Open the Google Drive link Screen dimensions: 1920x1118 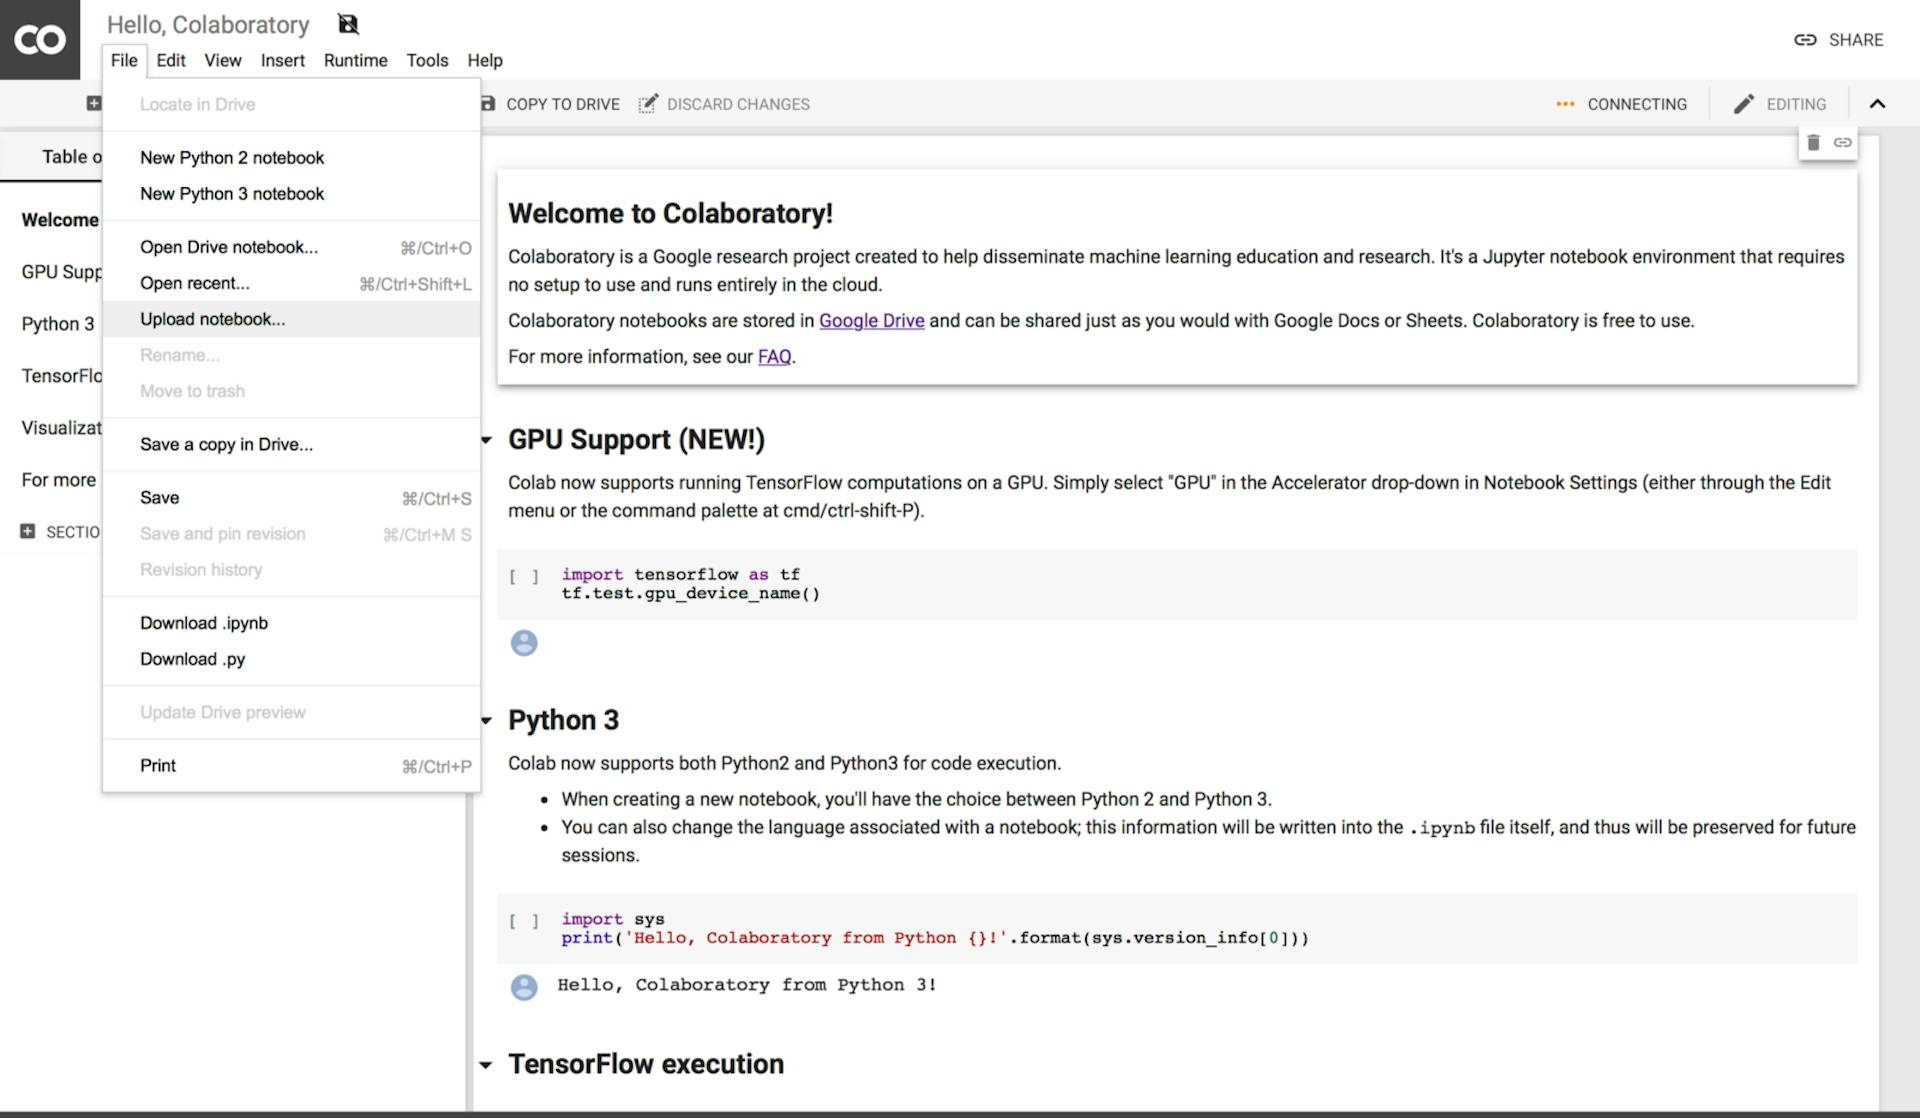(x=871, y=321)
